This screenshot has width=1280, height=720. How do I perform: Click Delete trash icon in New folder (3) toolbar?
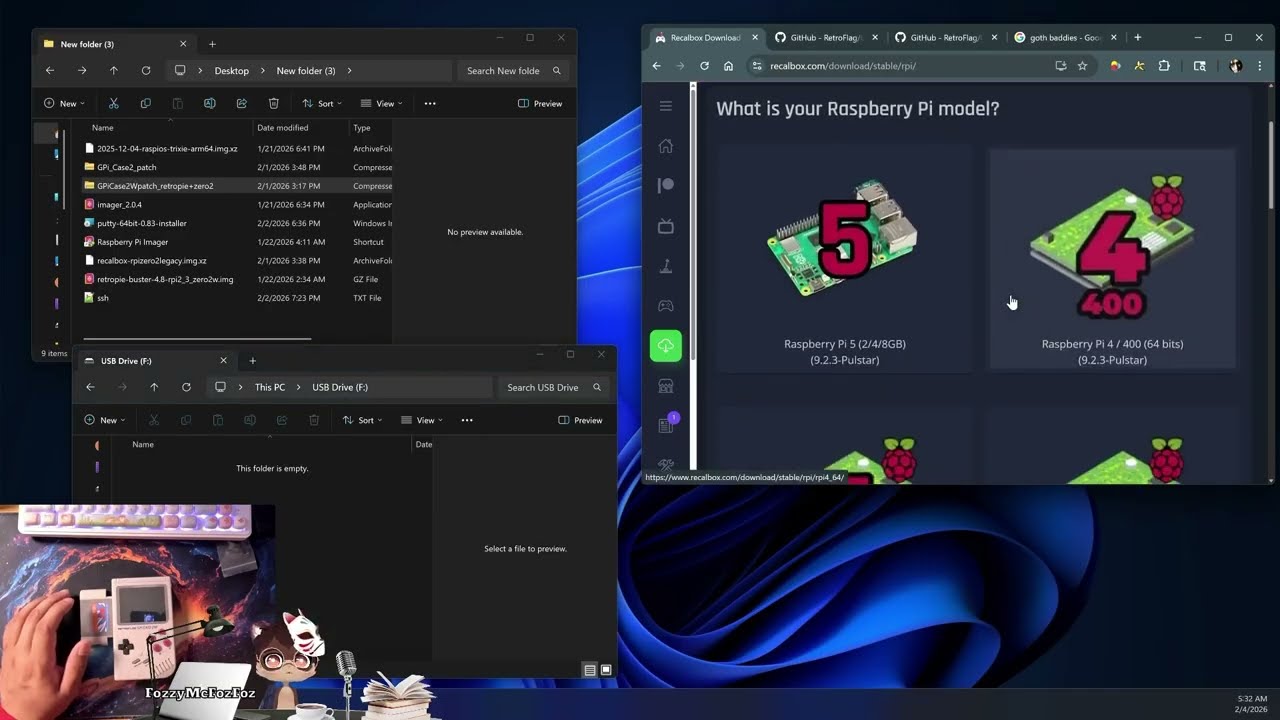(x=274, y=103)
